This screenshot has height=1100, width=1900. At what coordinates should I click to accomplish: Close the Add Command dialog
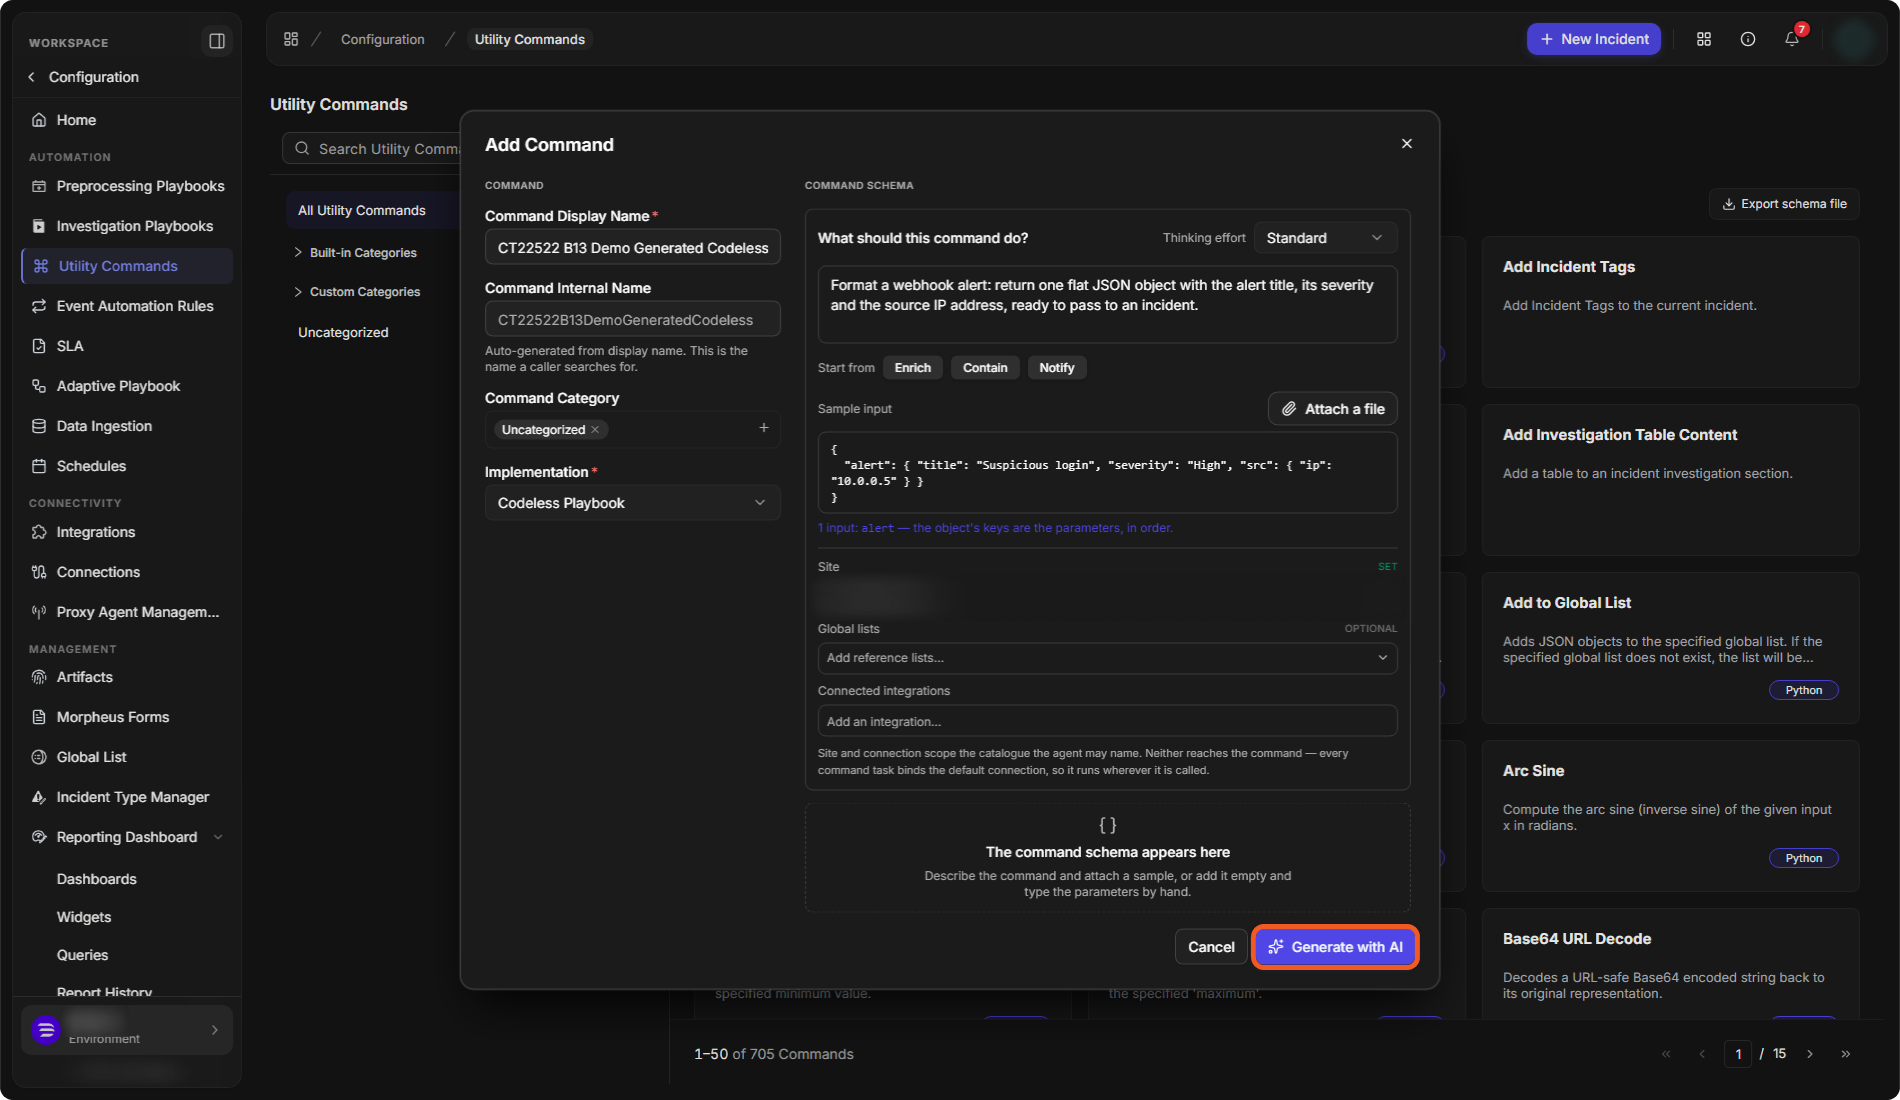1407,144
